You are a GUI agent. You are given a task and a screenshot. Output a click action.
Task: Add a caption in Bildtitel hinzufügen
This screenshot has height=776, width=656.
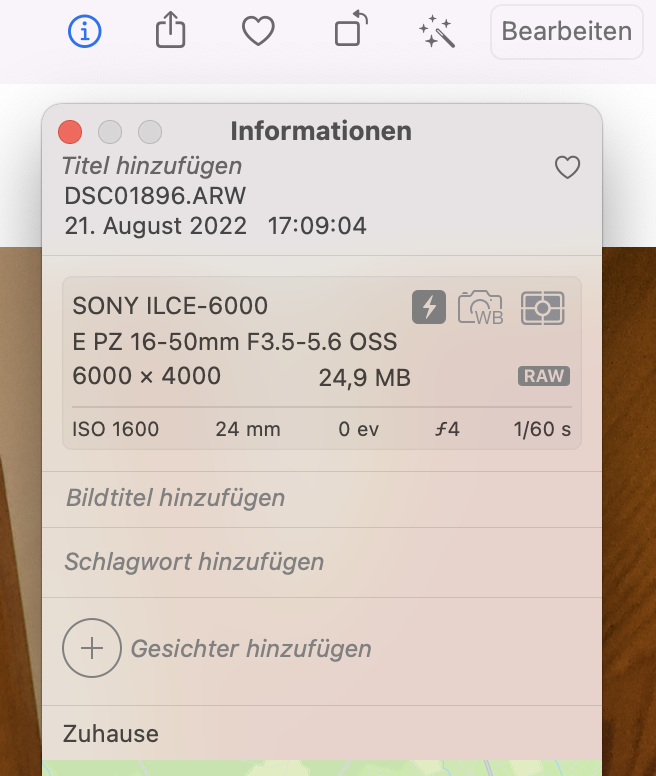click(x=175, y=497)
